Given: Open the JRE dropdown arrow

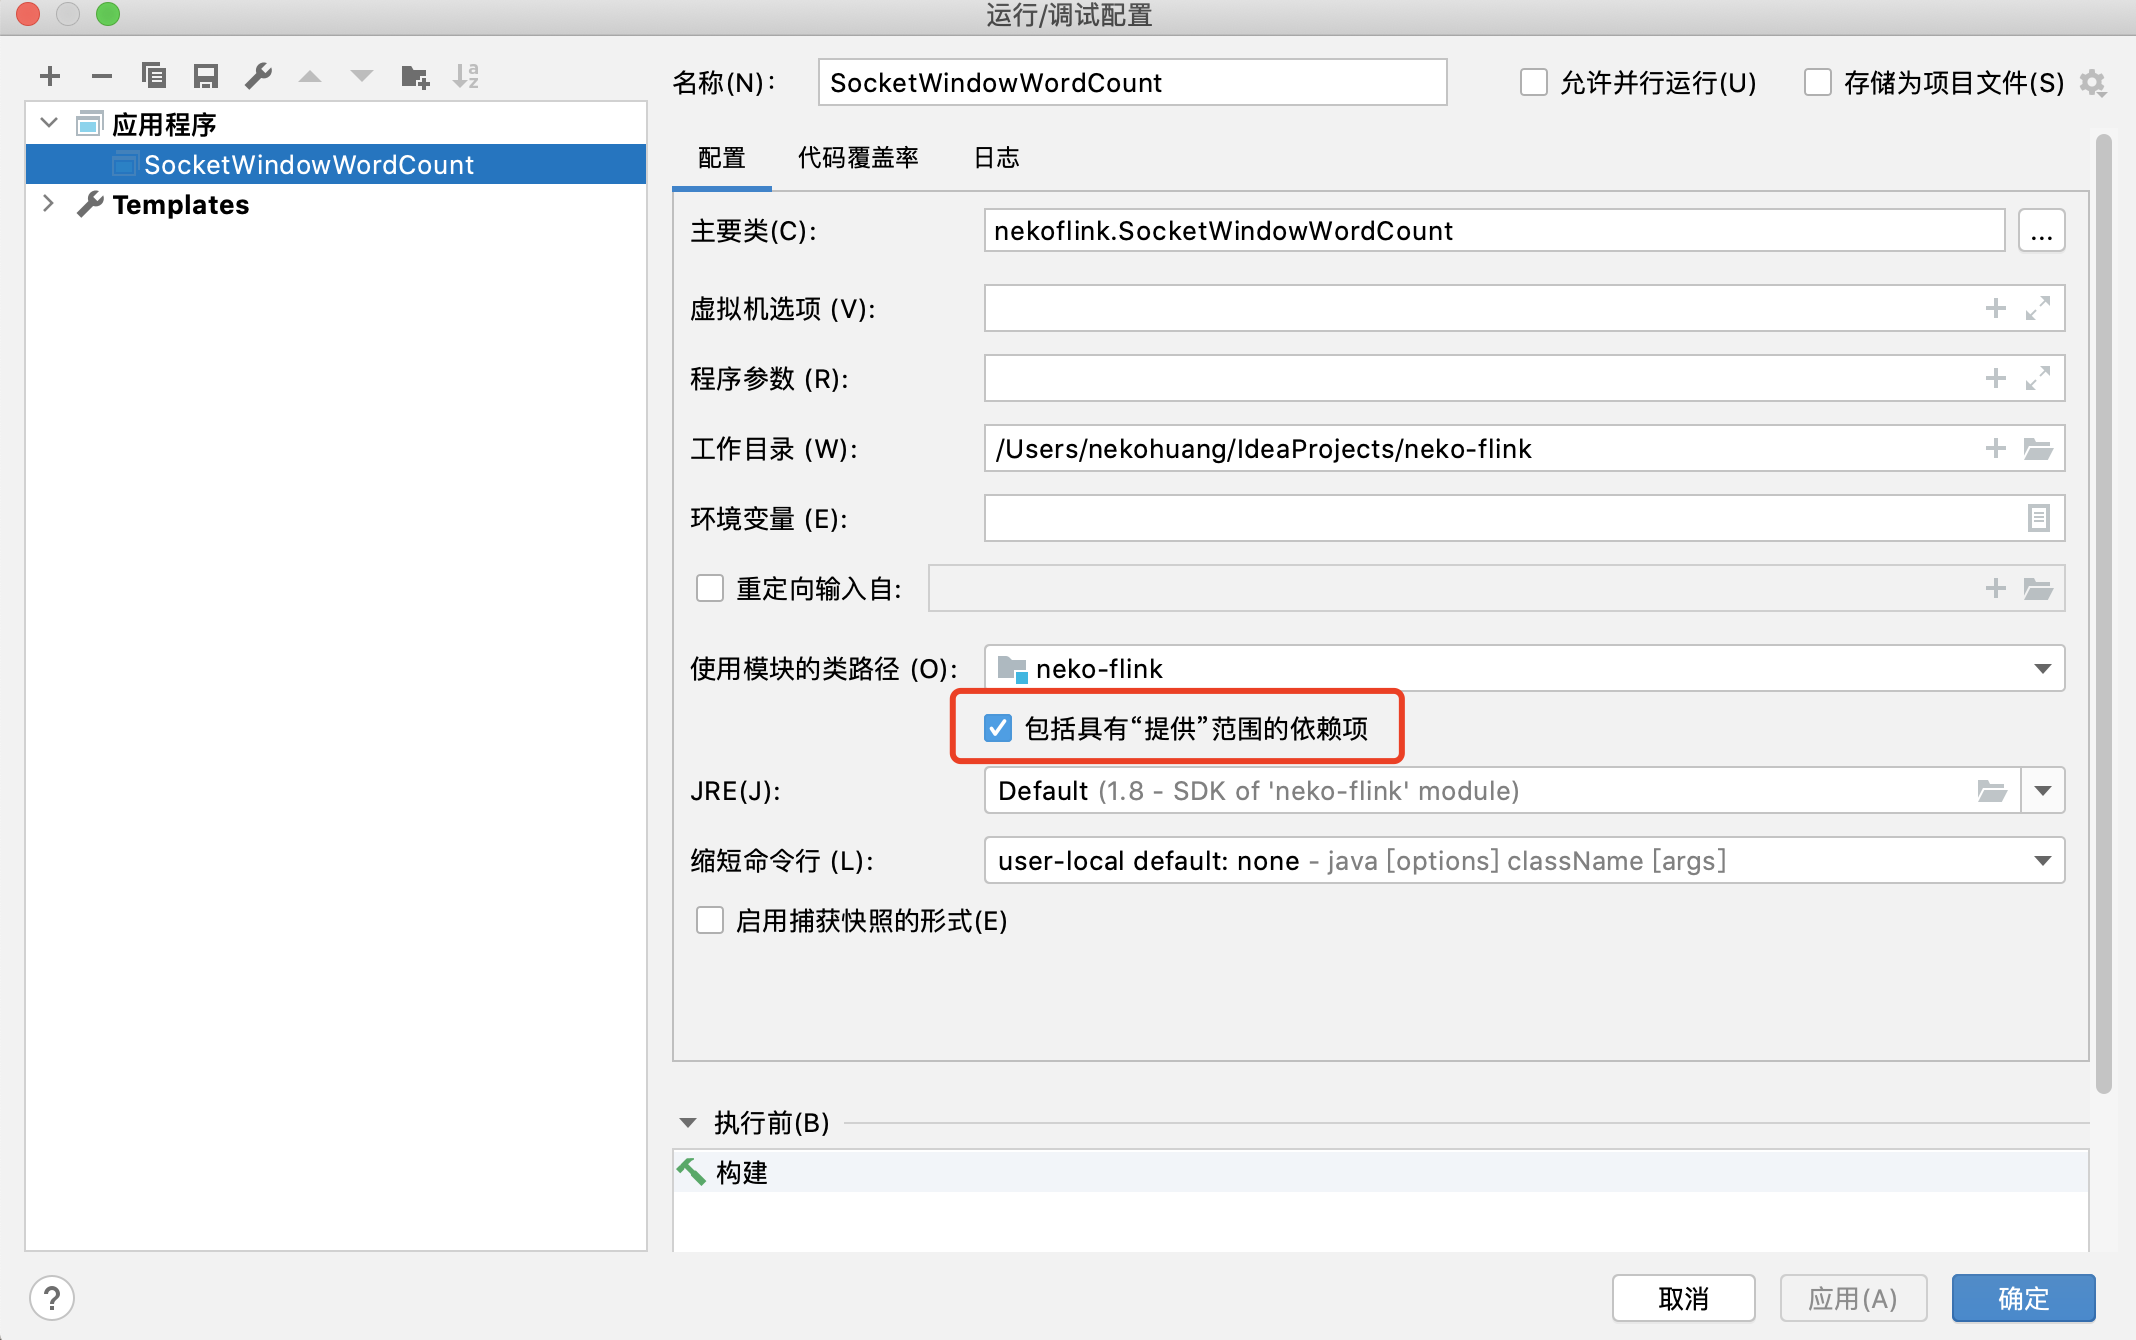Looking at the screenshot, I should 2043,791.
